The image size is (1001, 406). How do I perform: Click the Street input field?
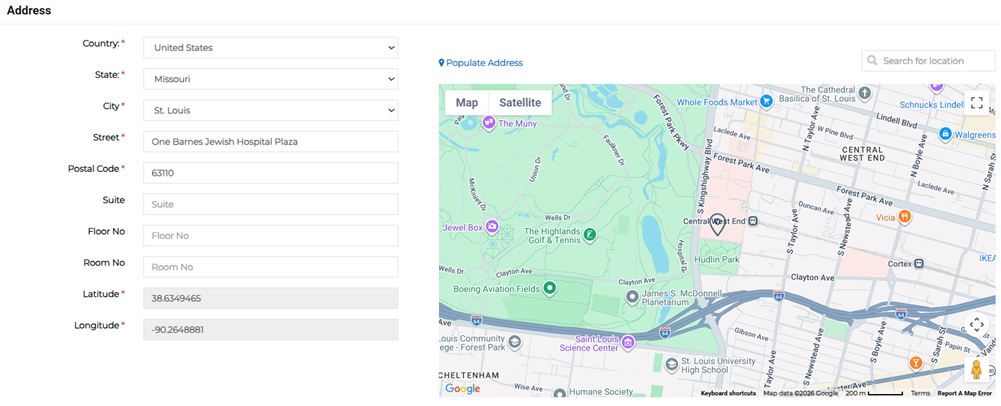(x=271, y=142)
